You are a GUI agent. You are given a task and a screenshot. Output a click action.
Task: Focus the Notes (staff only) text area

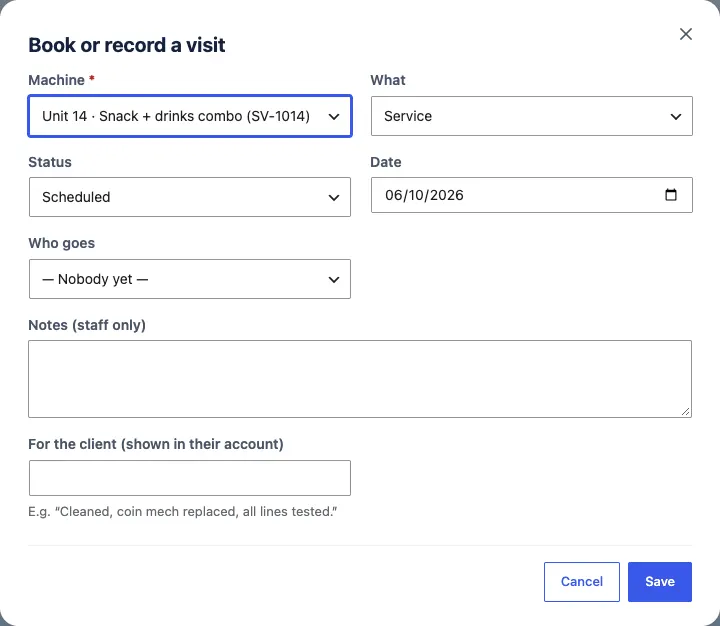pyautogui.click(x=360, y=379)
